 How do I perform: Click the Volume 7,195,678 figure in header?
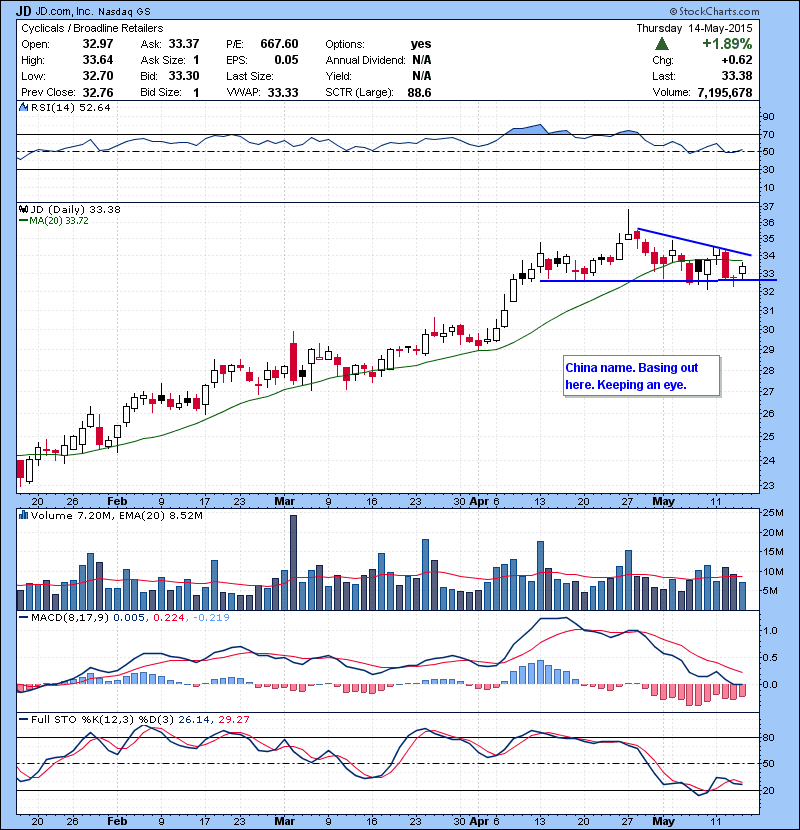(715, 92)
